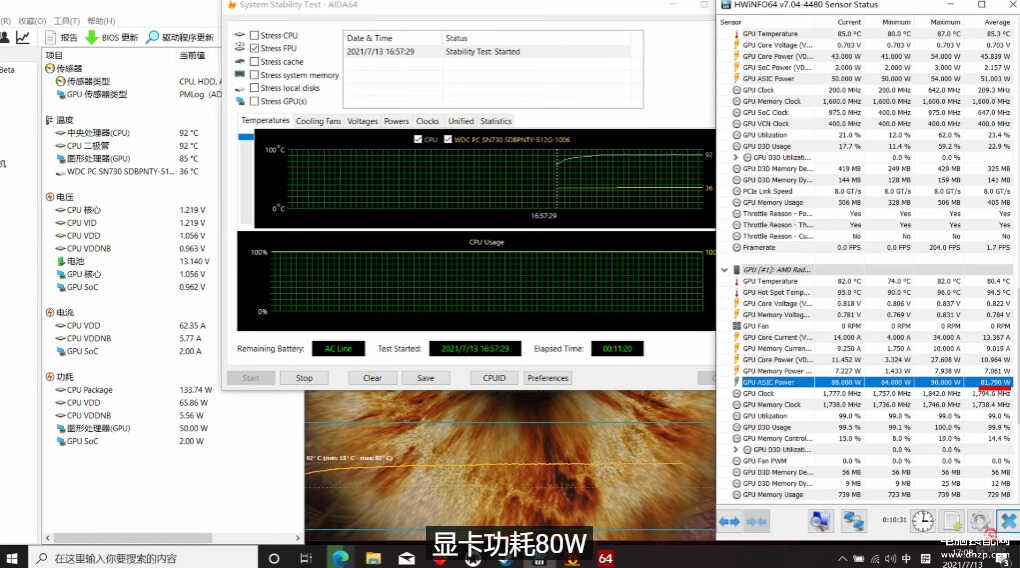The height and width of the screenshot is (568, 1020).
Task: Launch Microsoft Edge from the taskbar
Action: 340,558
